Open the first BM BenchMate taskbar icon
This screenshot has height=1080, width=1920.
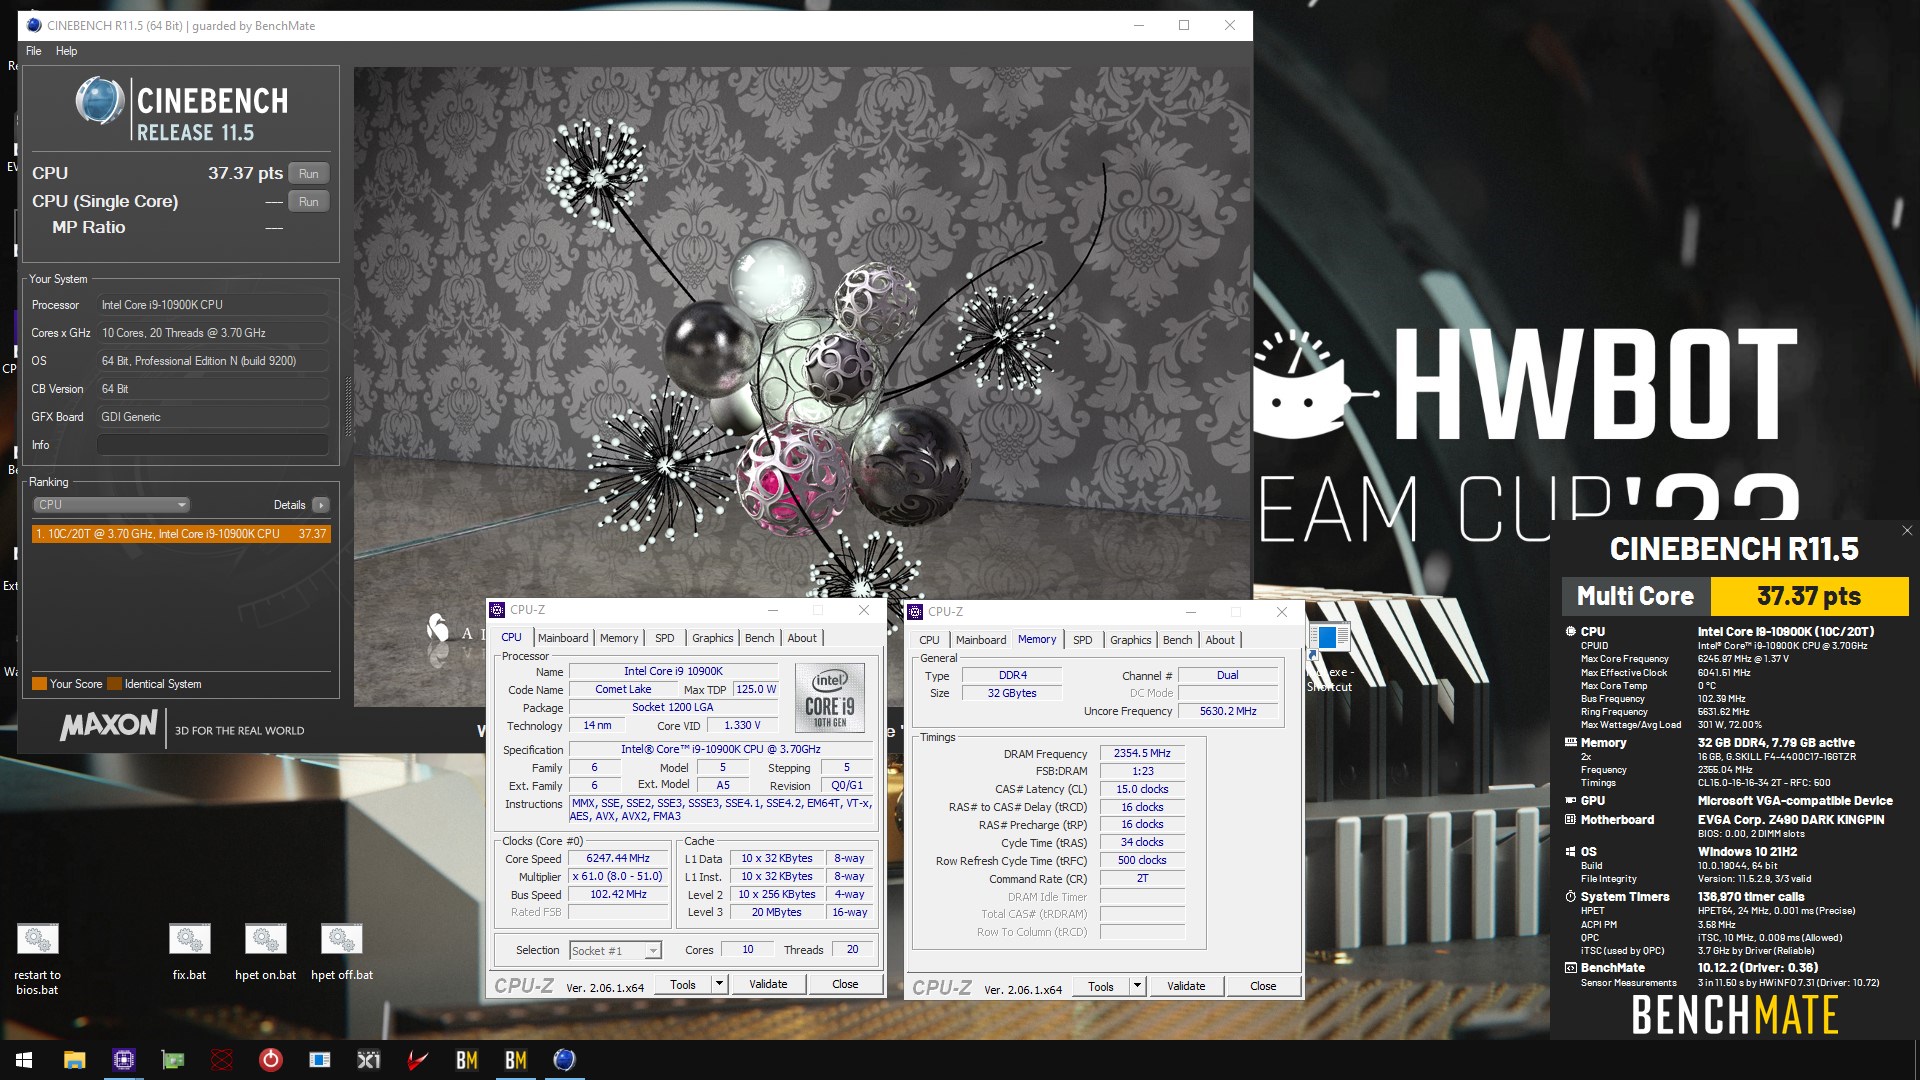coord(467,1060)
